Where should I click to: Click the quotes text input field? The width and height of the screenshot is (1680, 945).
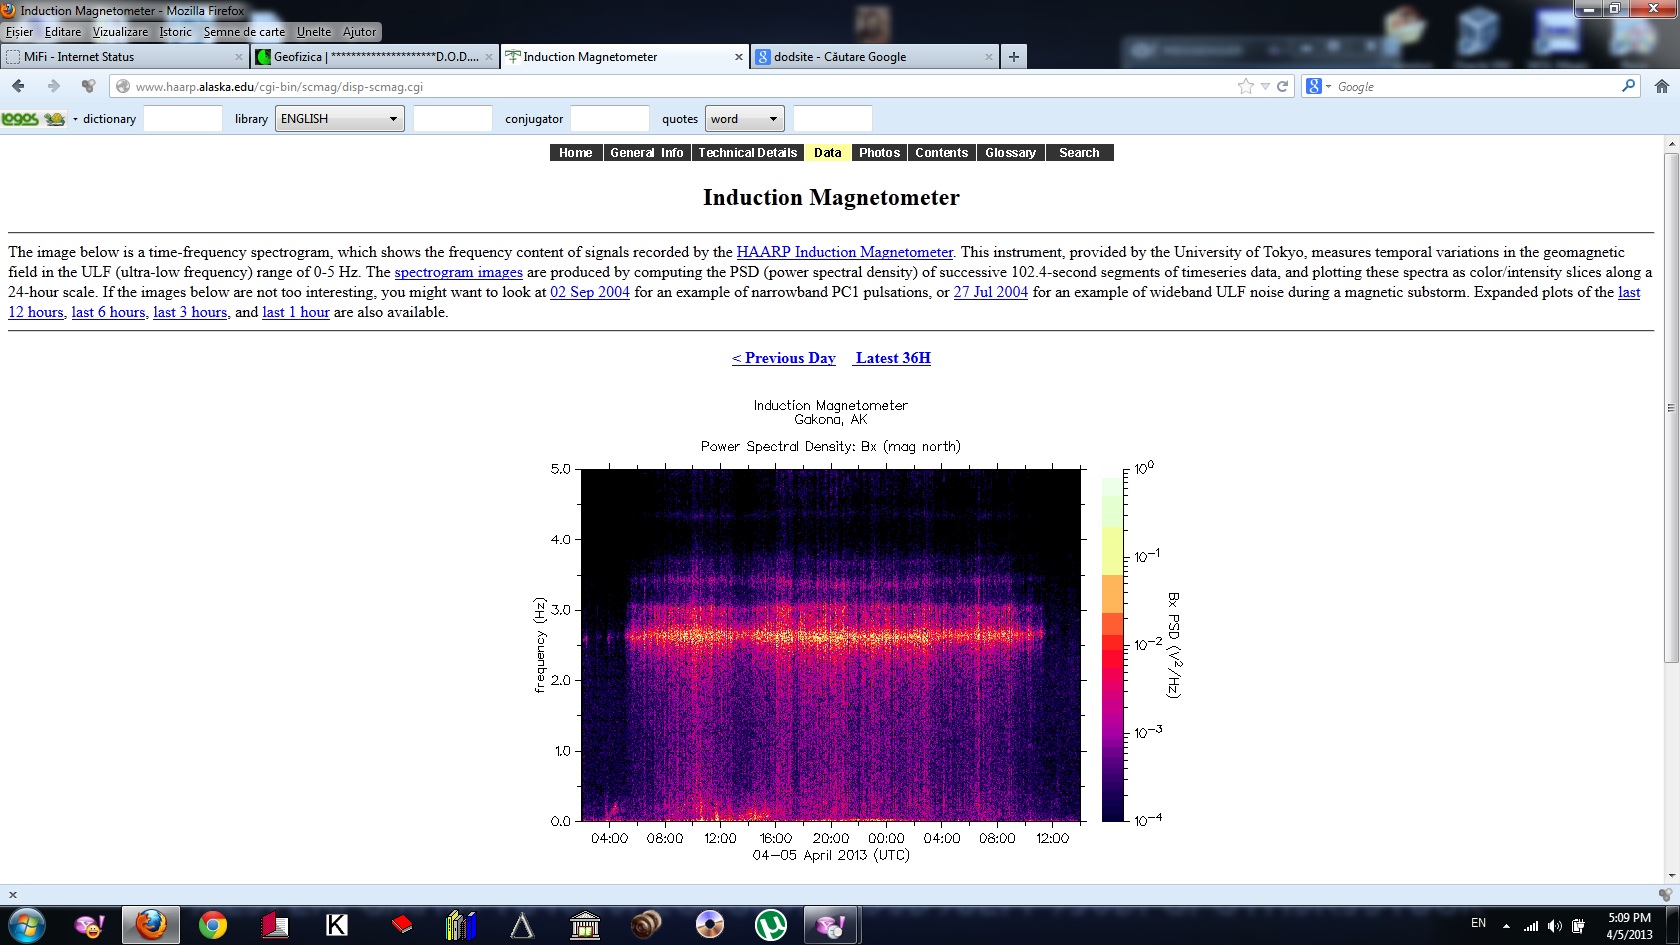tap(832, 118)
